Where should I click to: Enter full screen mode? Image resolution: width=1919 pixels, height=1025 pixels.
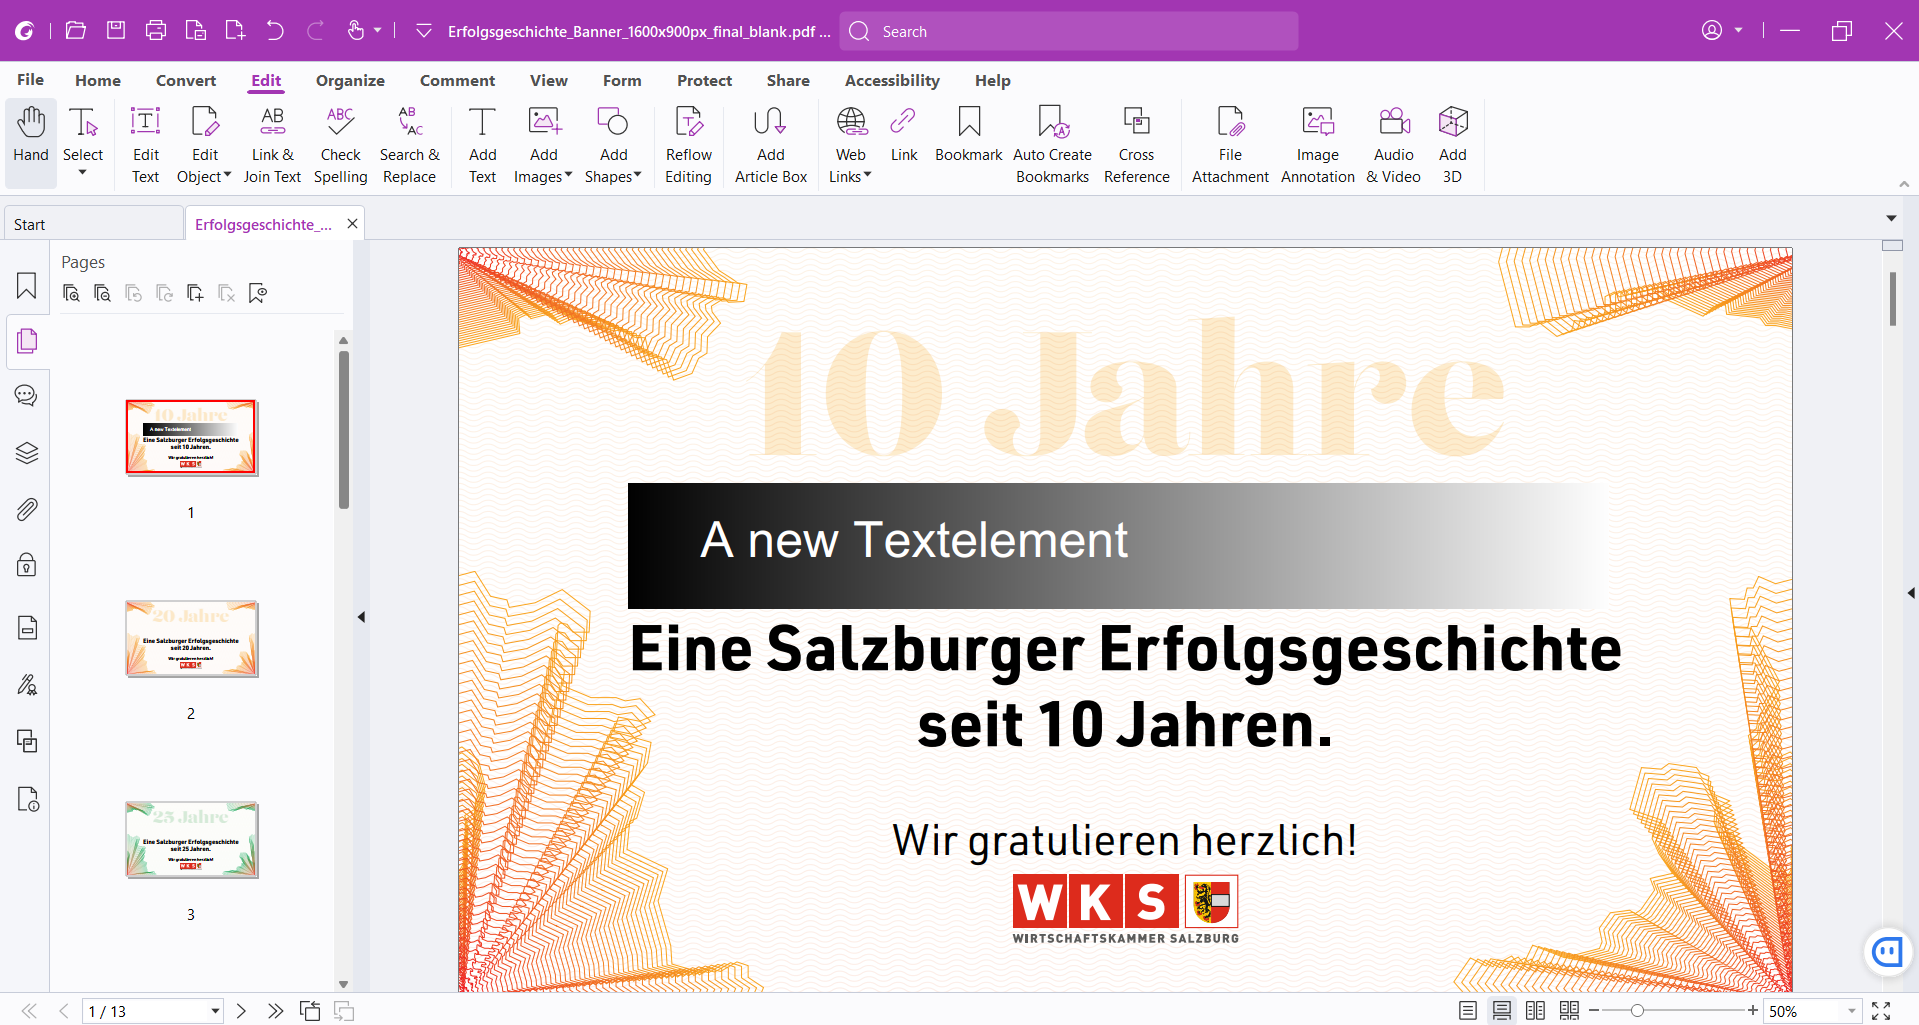[x=1881, y=1011]
